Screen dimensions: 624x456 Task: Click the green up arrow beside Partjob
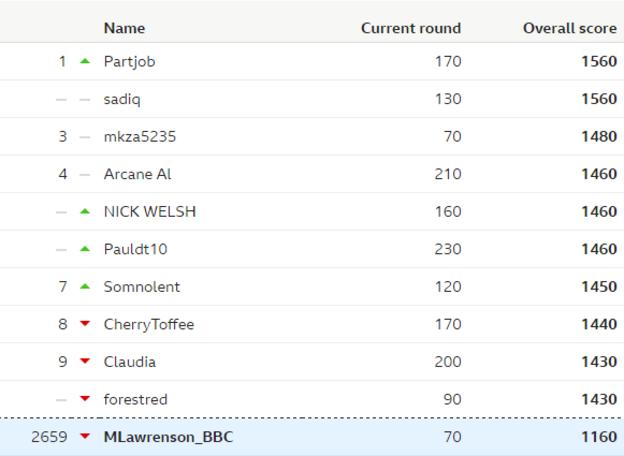85,61
